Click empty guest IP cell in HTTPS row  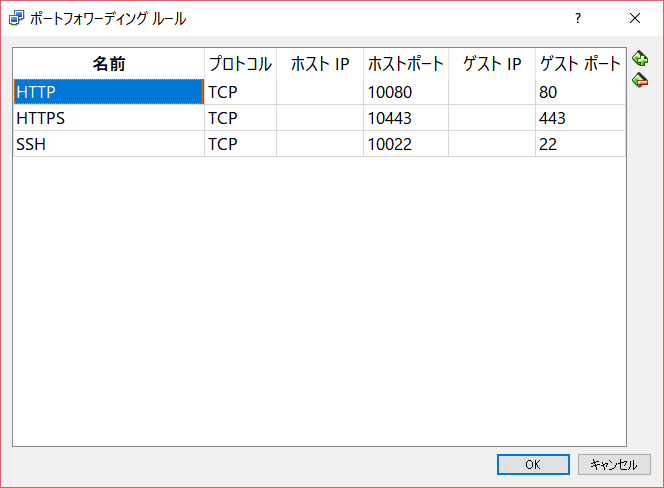[x=492, y=118]
